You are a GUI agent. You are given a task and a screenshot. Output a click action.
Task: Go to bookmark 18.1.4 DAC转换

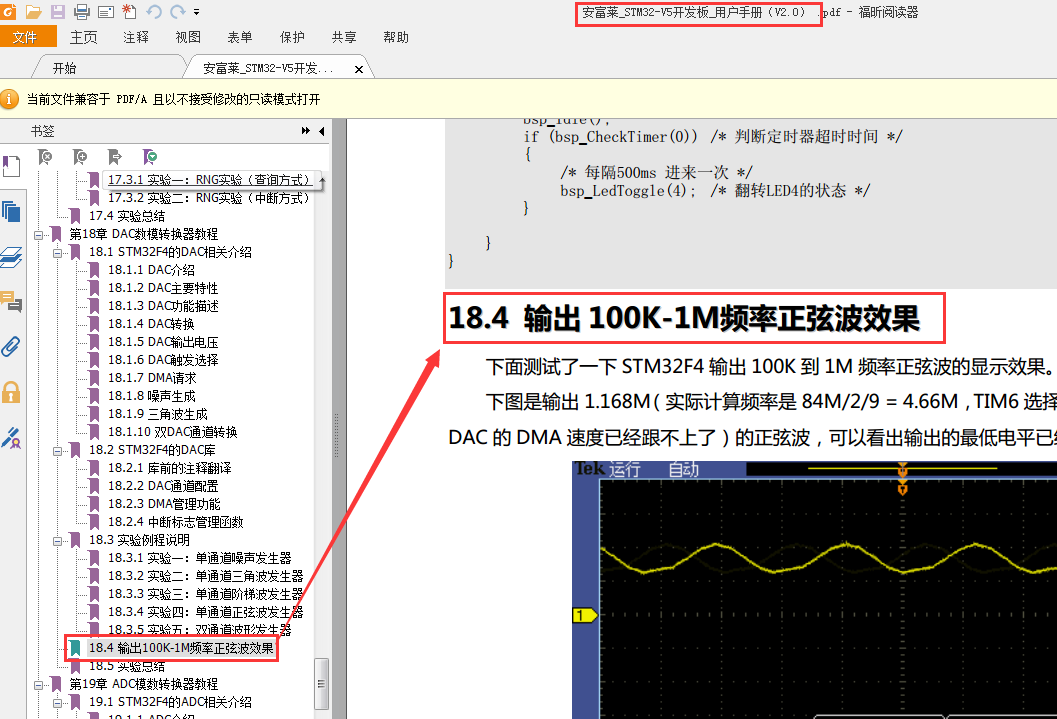(151, 324)
